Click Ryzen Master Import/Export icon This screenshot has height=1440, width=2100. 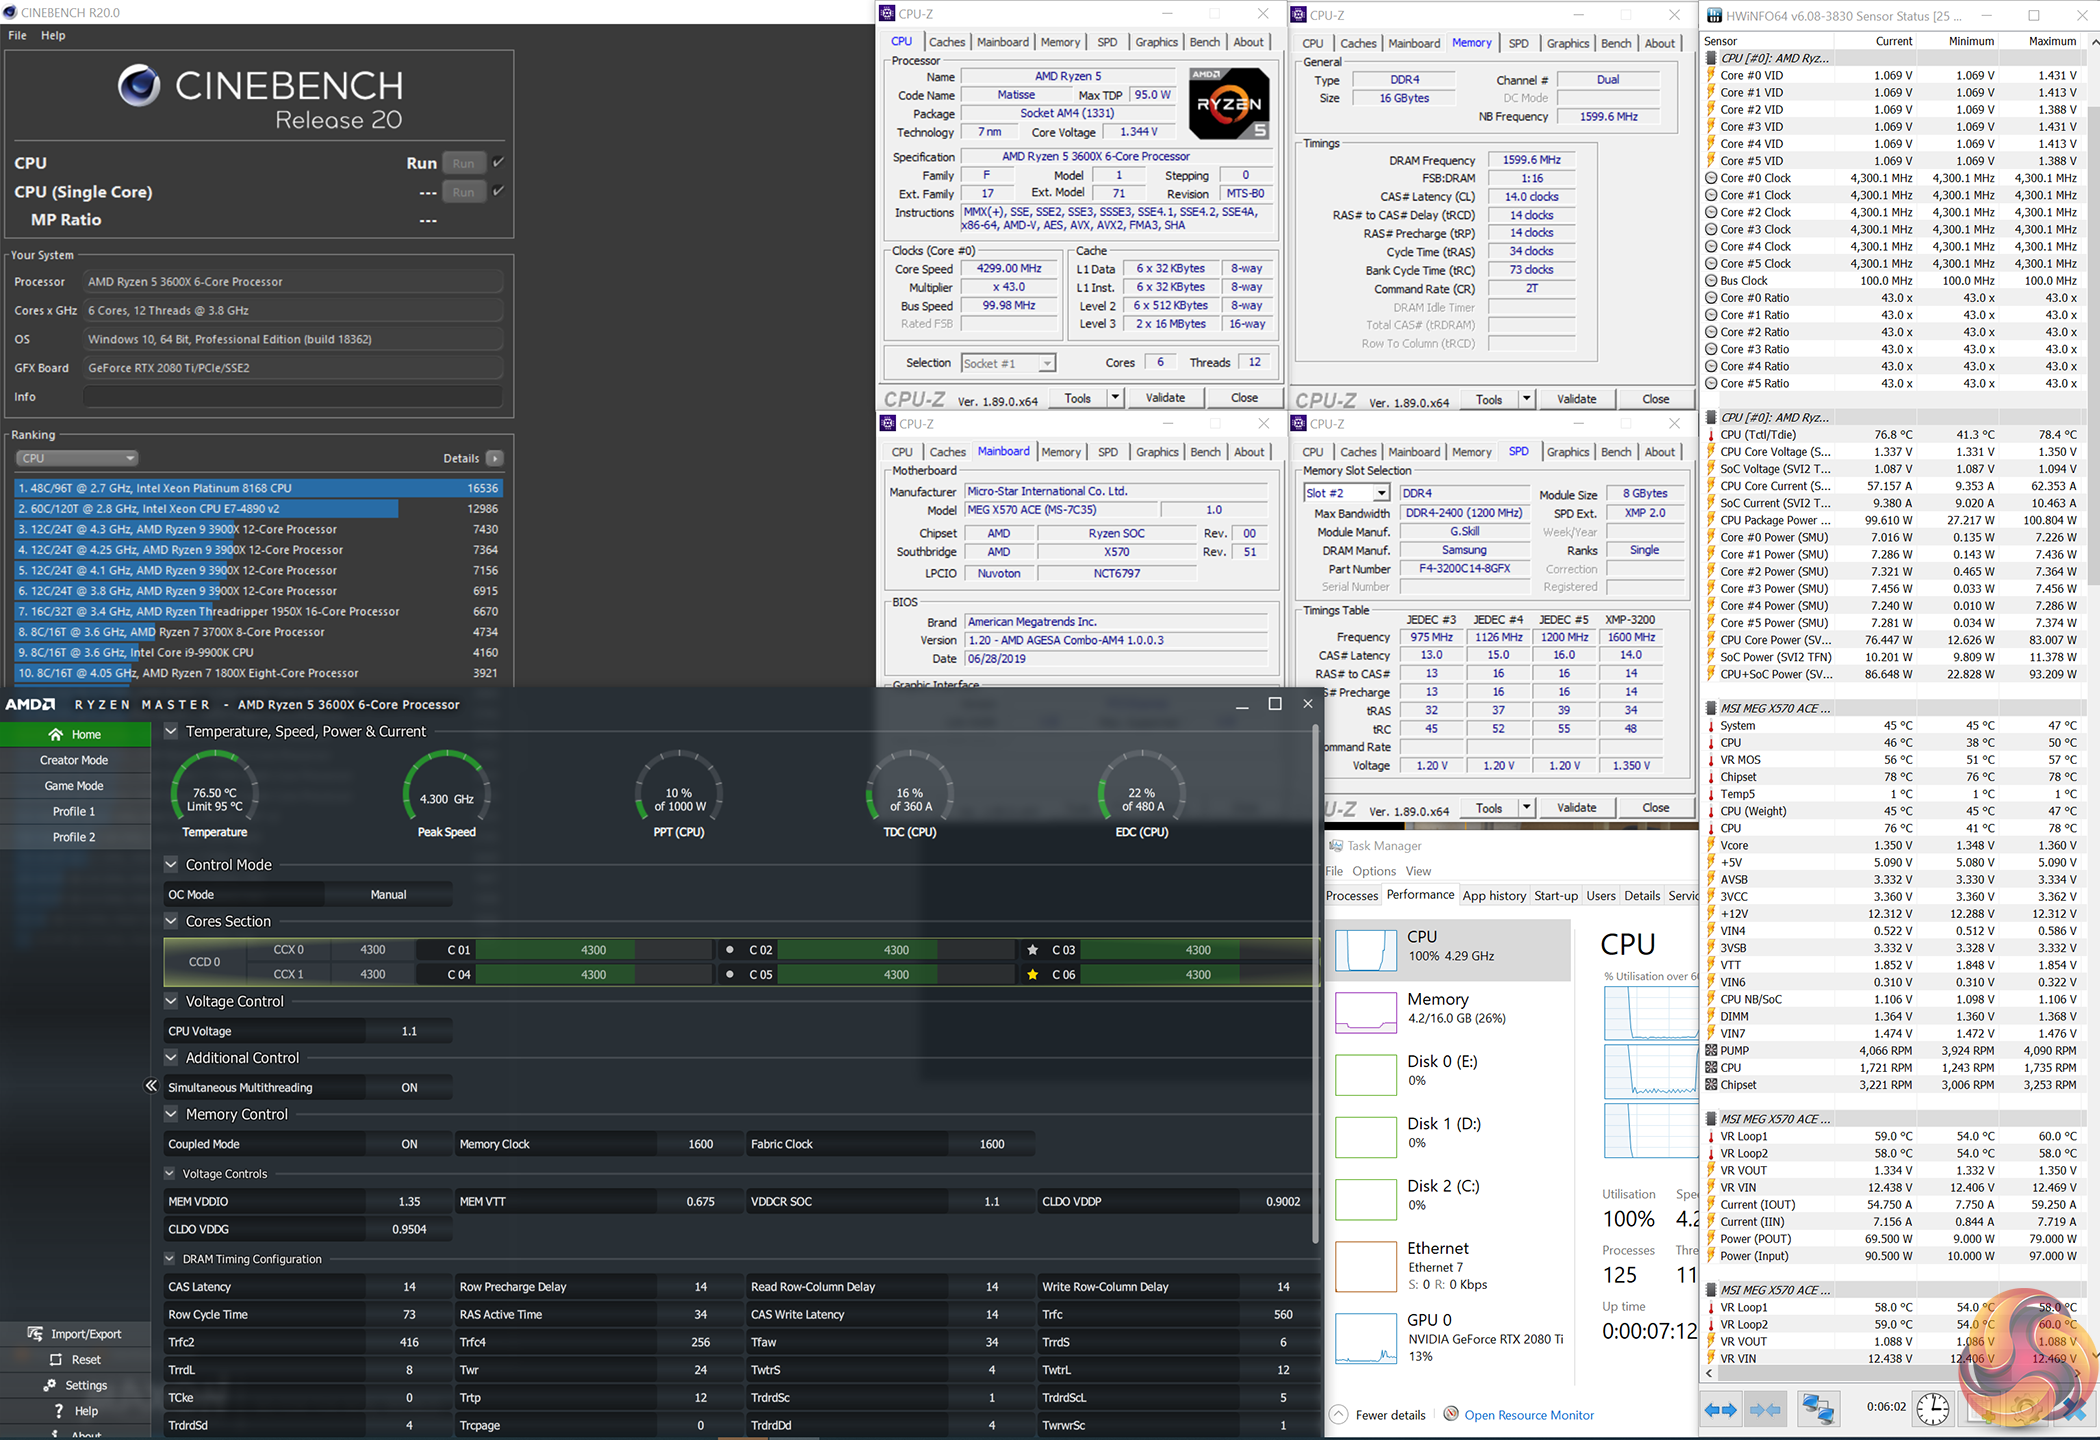tap(36, 1334)
